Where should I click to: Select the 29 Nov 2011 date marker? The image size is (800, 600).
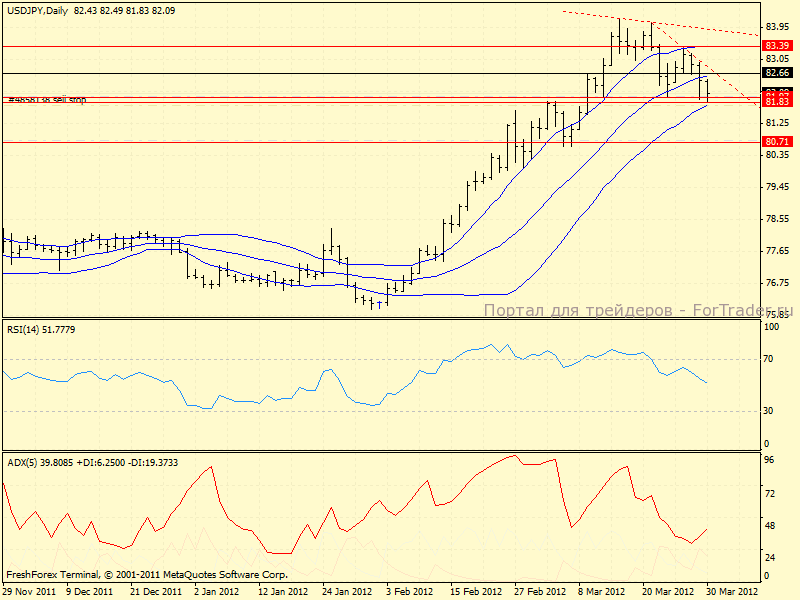pos(26,592)
